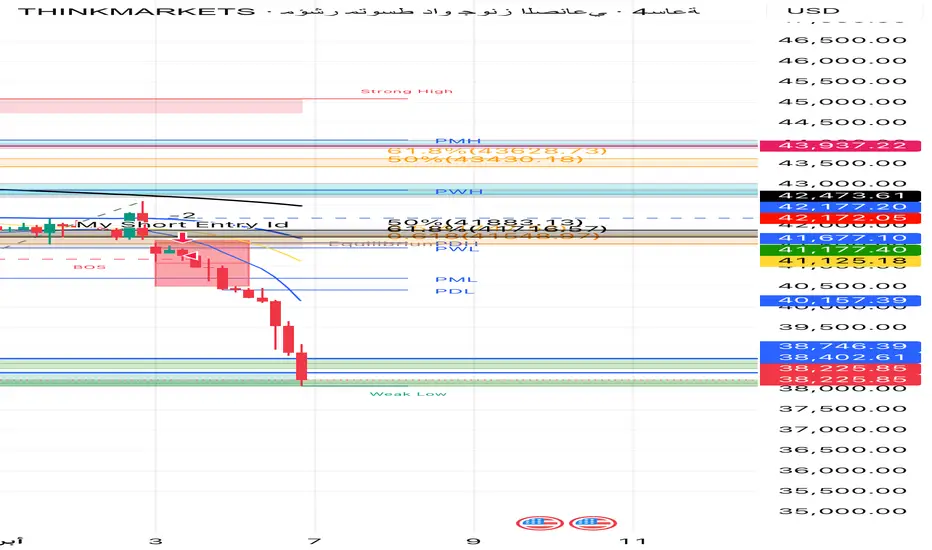Click the 45,000.00 price axis tick
The height and width of the screenshot is (550, 932).
pos(842,102)
